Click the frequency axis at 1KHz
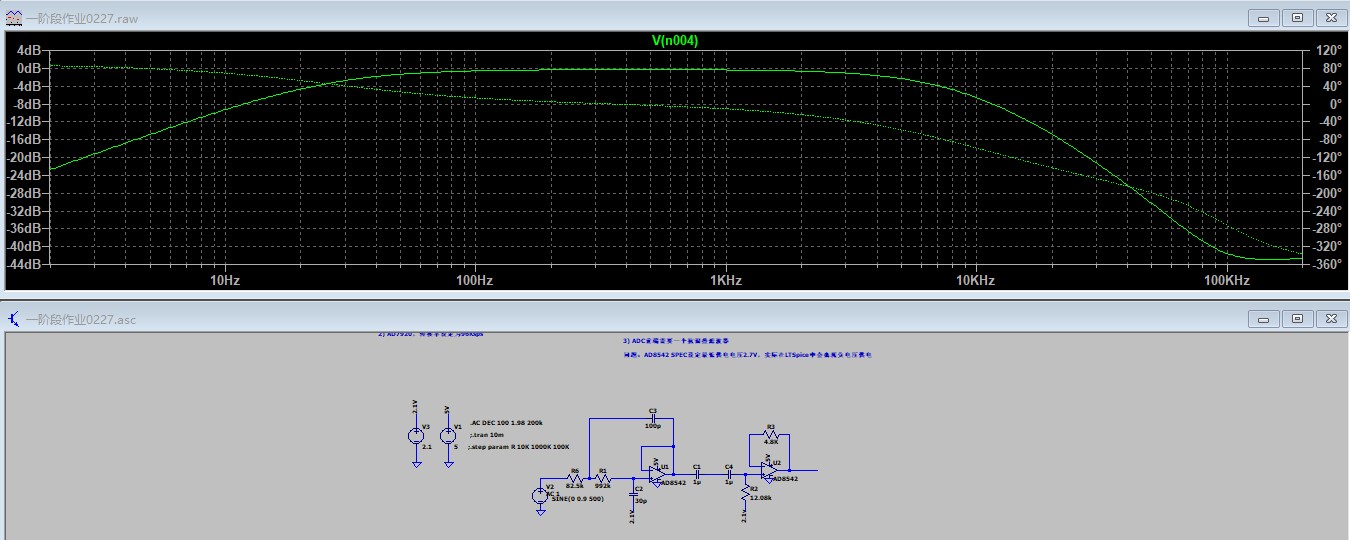The height and width of the screenshot is (540, 1350). [726, 281]
